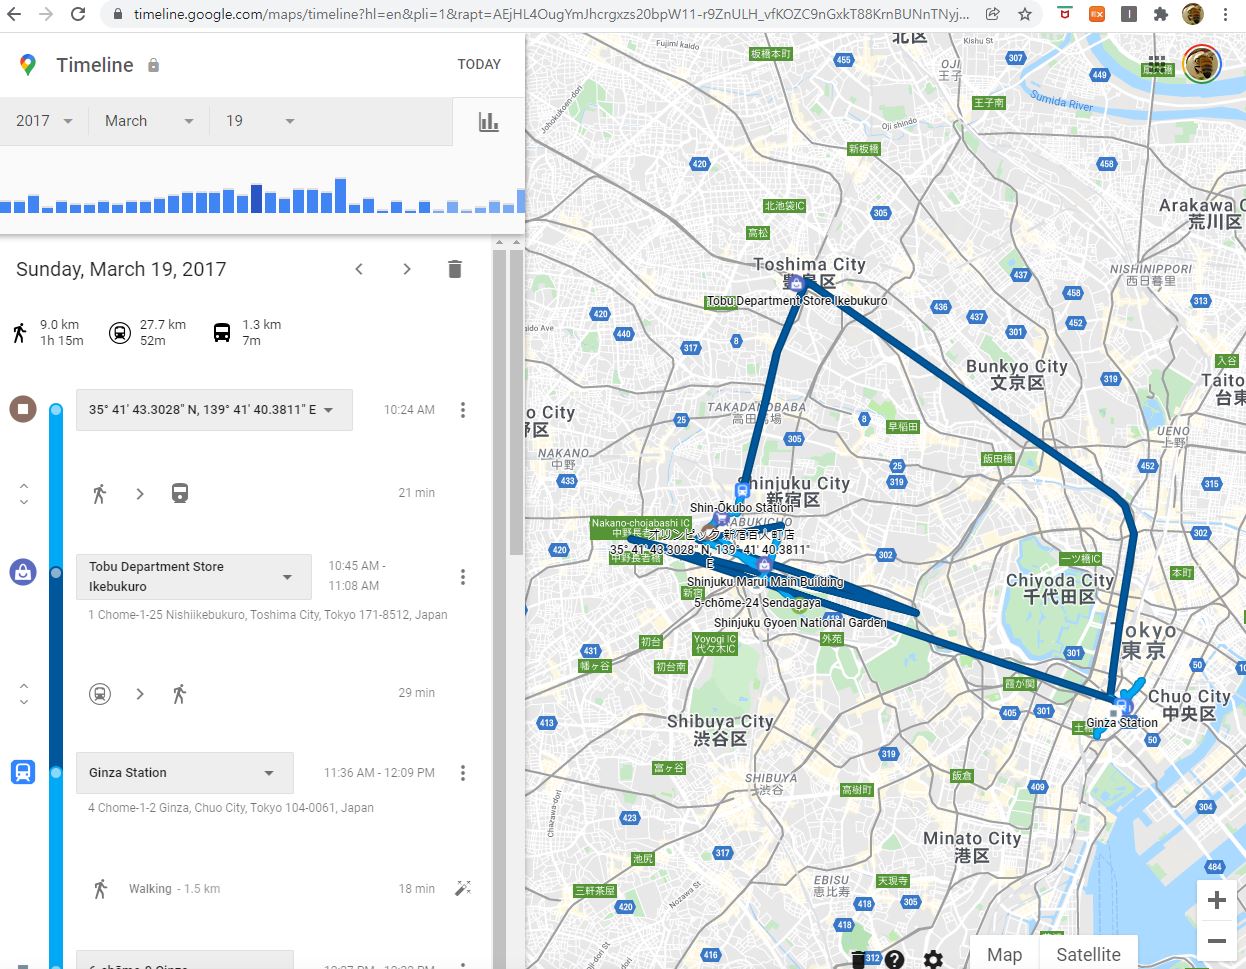
Task: Go to the previous day
Action: click(x=360, y=269)
